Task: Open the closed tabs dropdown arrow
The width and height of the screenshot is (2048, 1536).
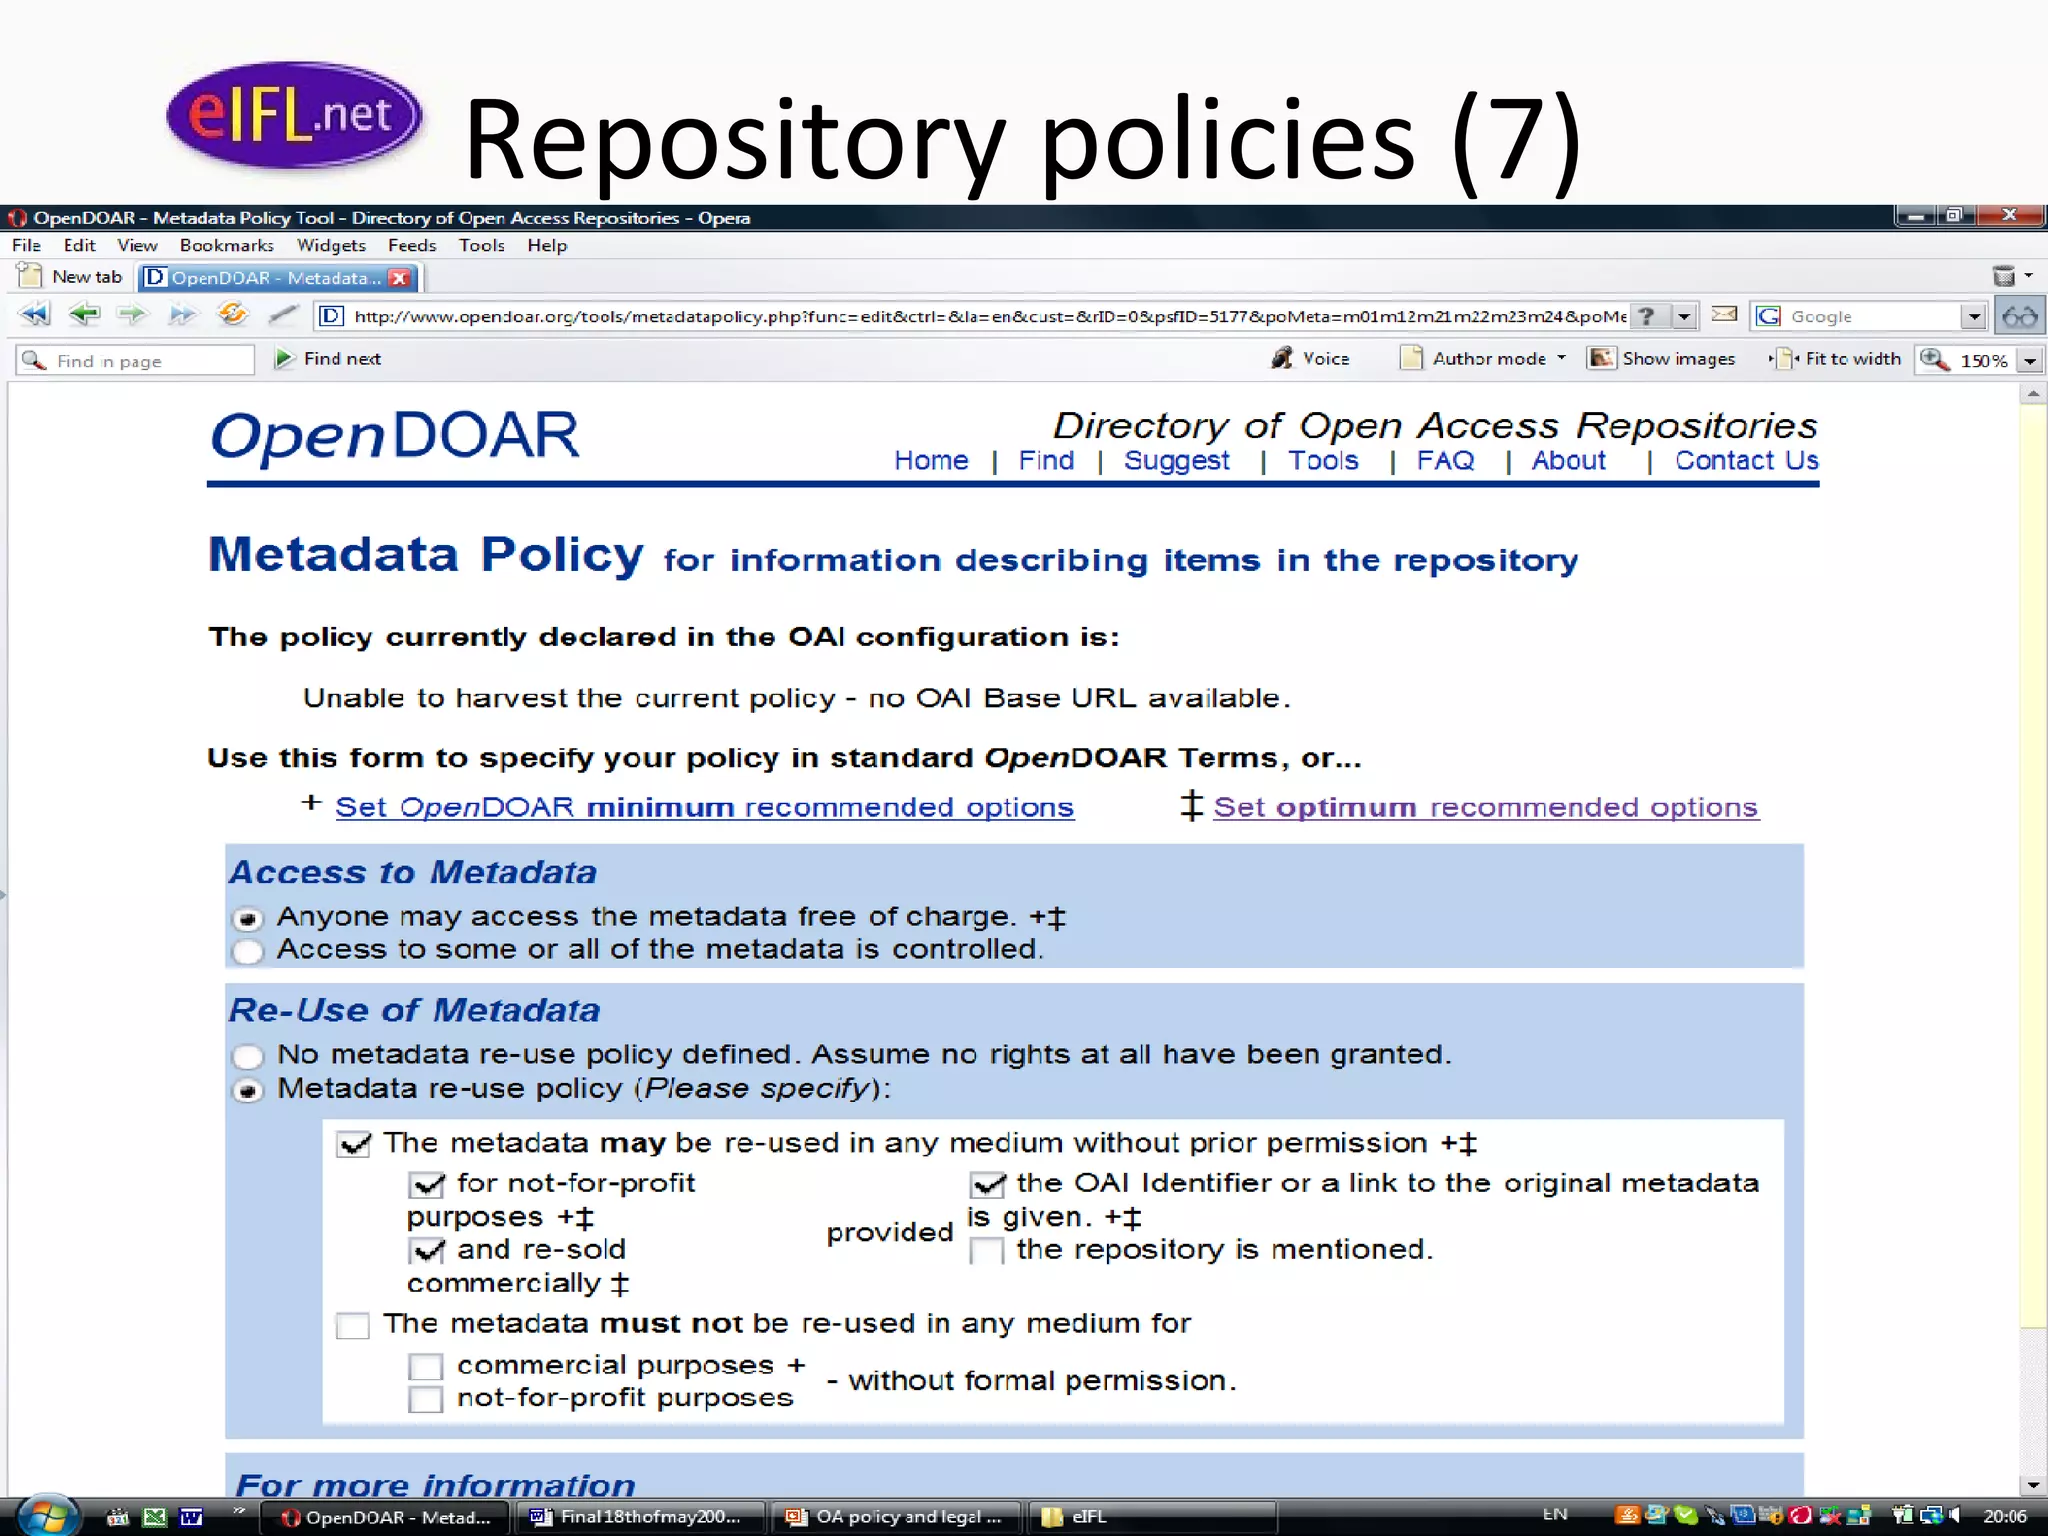Action: 2029,276
